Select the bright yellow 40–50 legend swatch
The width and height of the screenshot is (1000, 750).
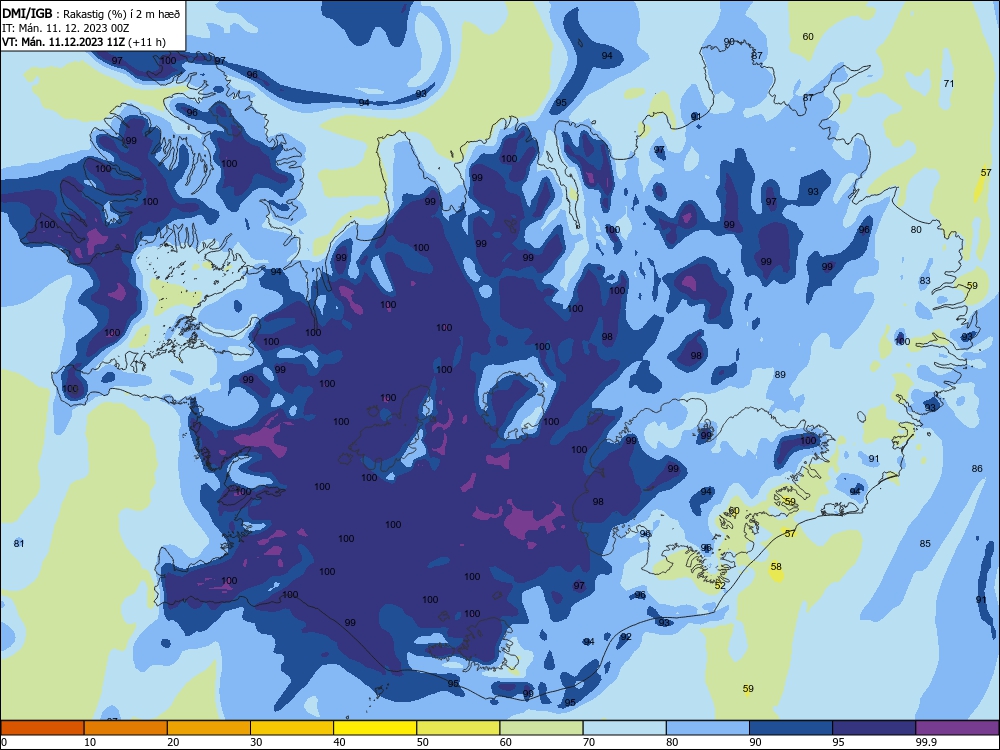375,728
